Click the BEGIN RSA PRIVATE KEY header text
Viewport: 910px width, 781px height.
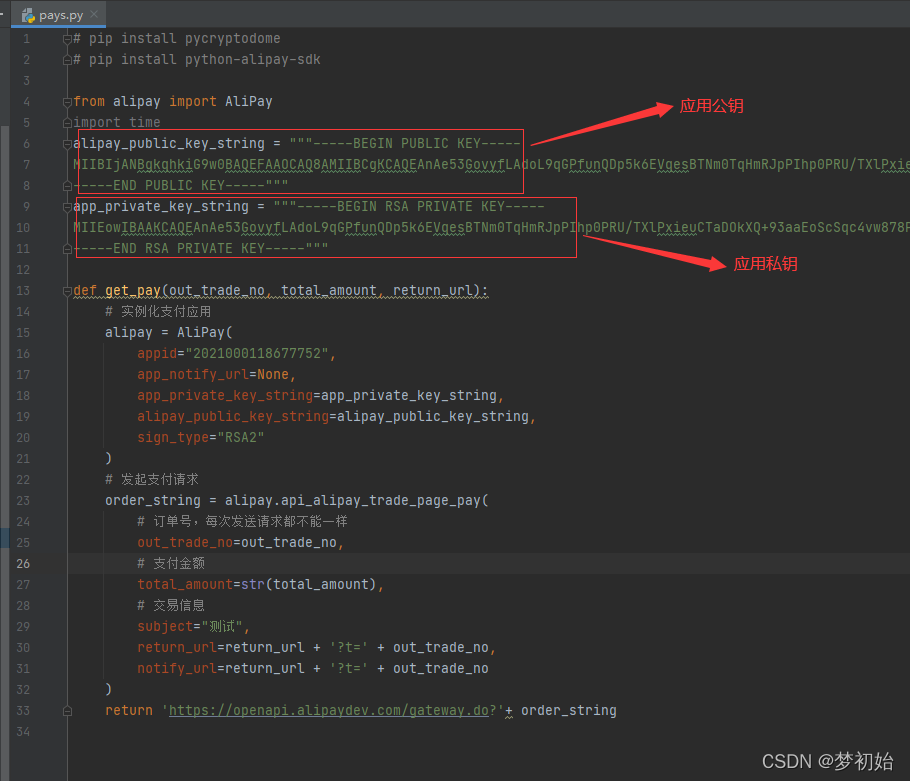(420, 207)
